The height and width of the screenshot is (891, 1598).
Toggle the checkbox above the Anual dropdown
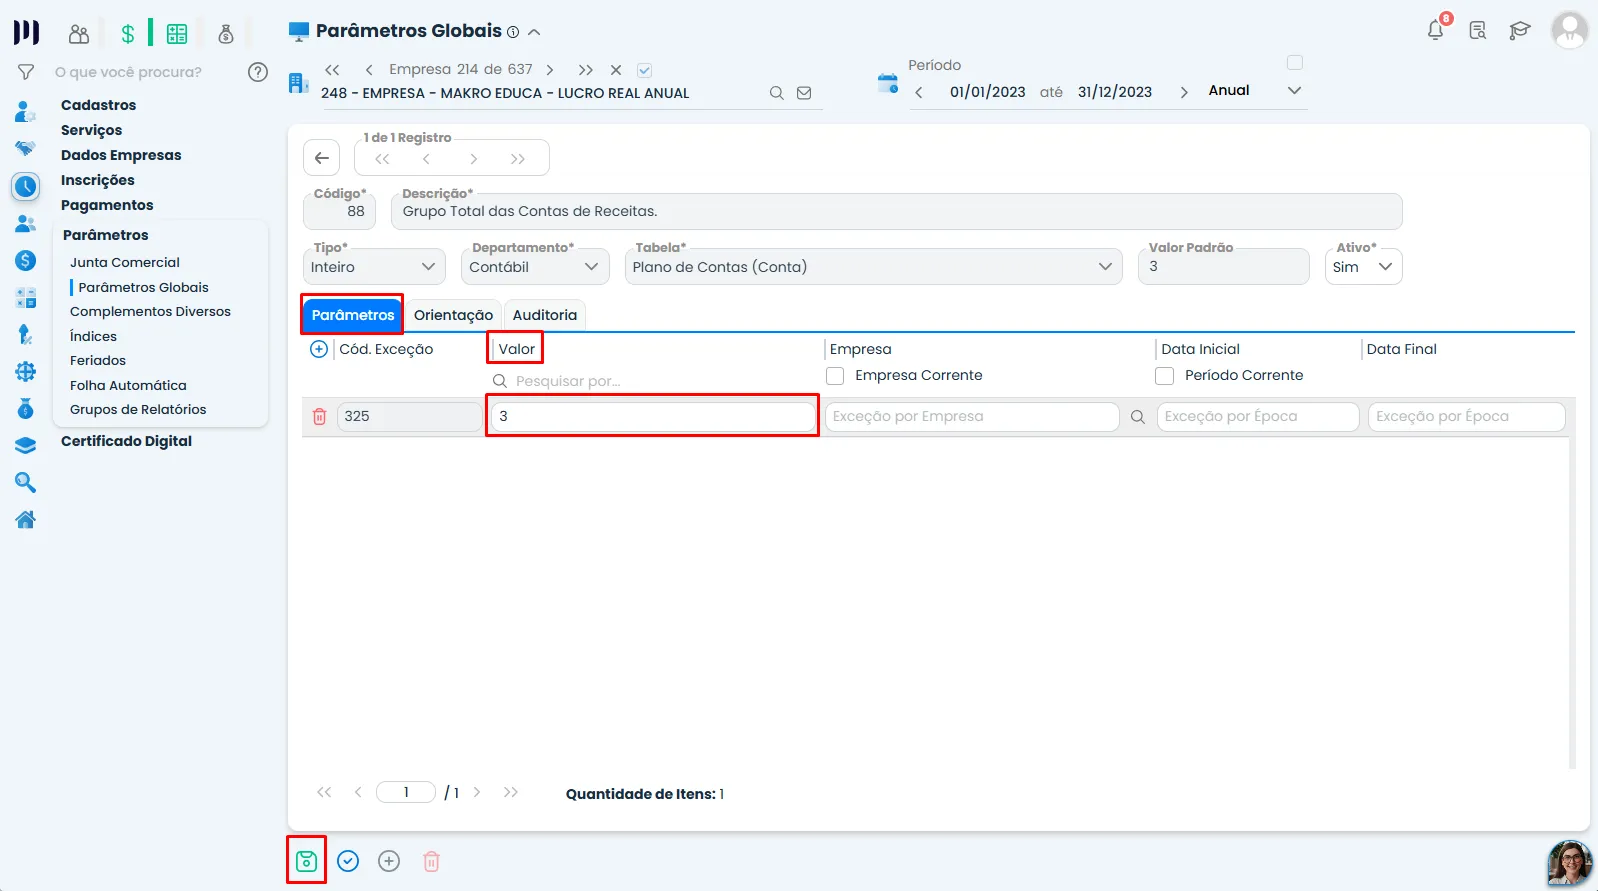[1295, 63]
